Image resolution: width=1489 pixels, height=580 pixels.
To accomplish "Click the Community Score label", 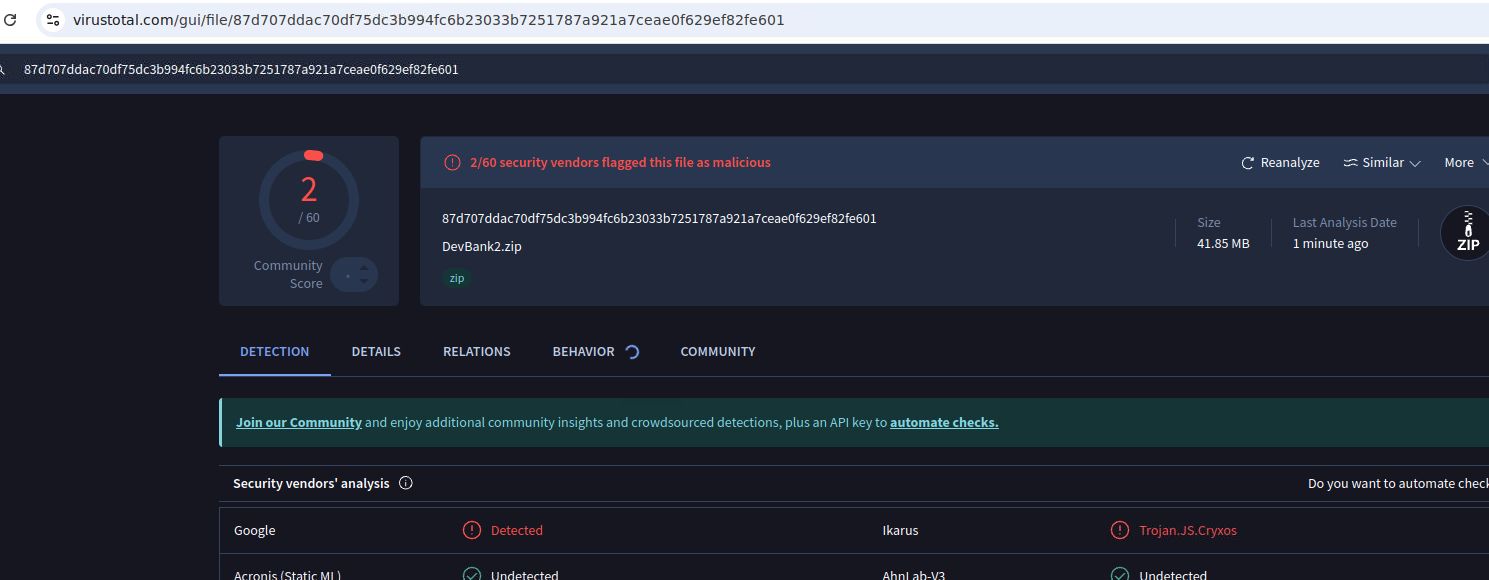I will point(288,274).
